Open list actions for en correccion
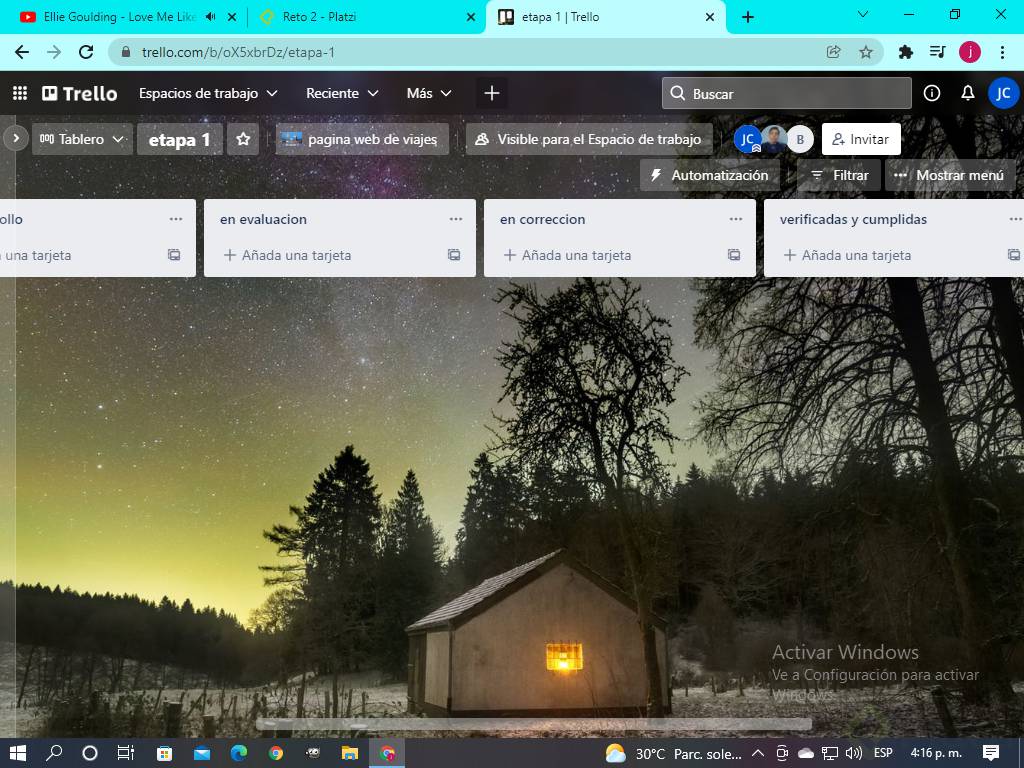The width and height of the screenshot is (1024, 768). pos(736,219)
